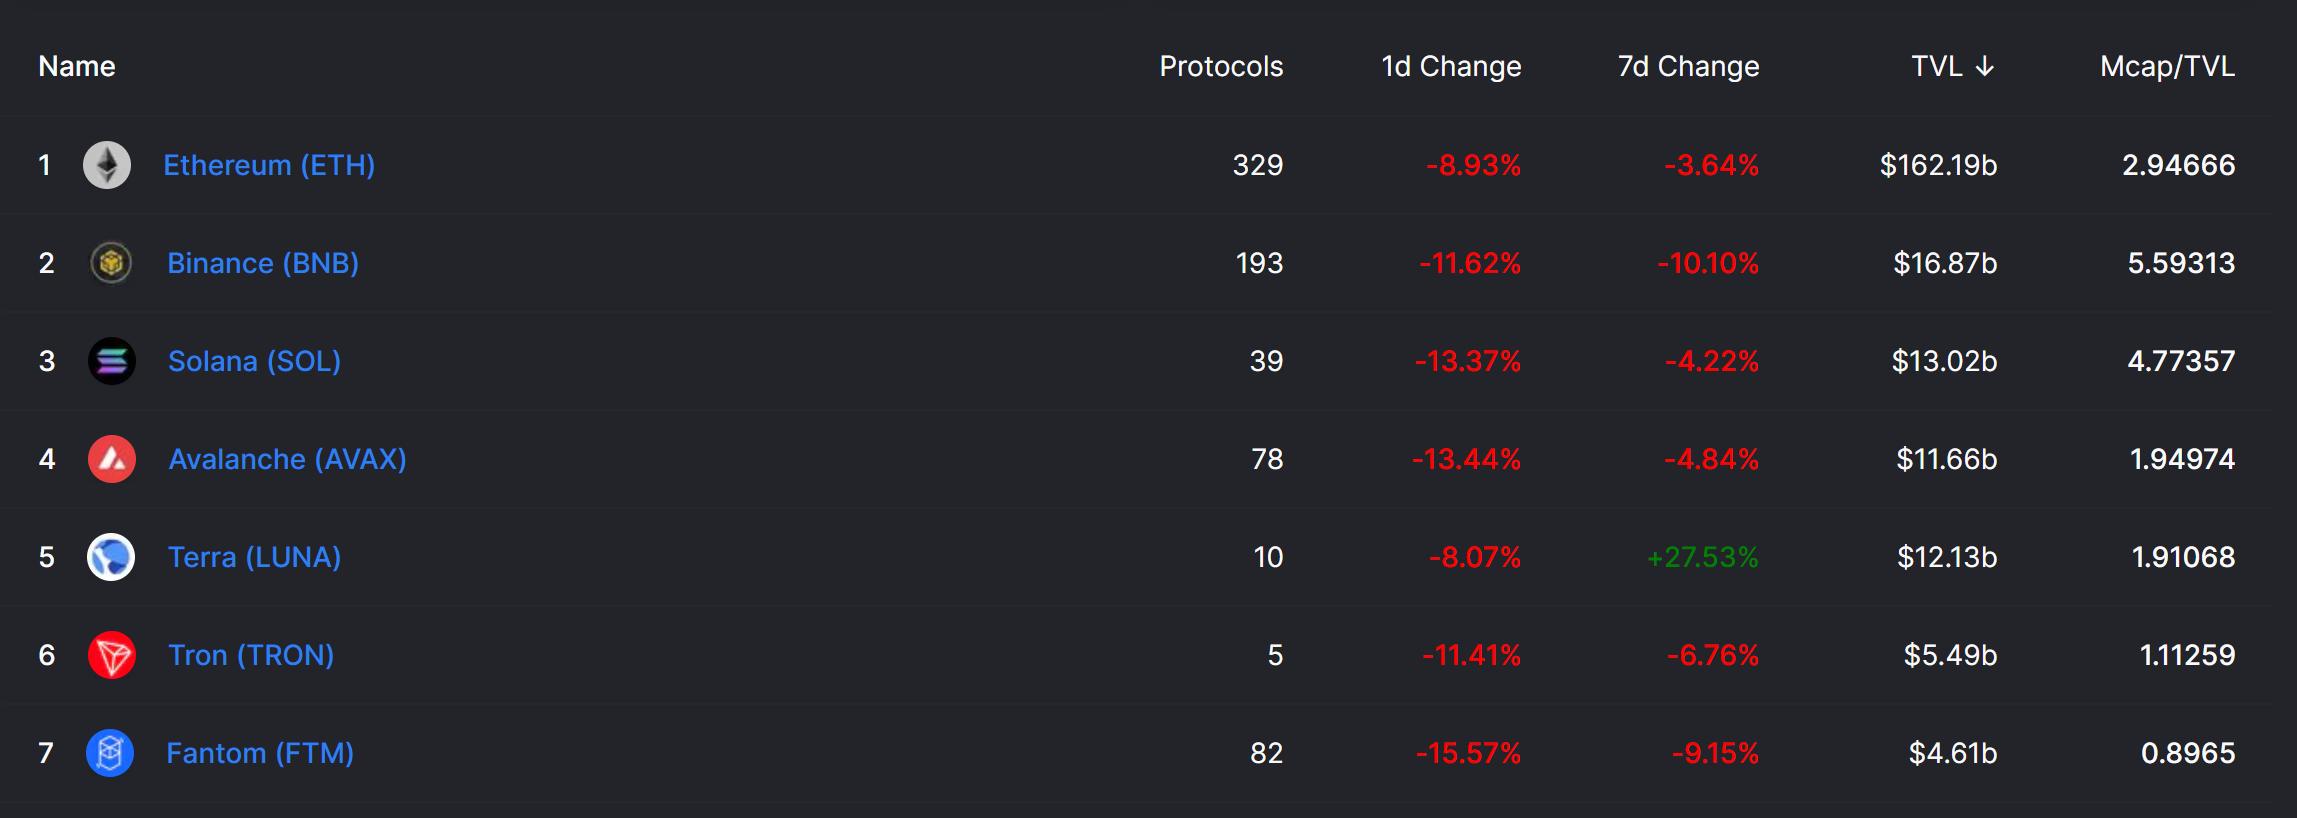Open the Avalanche (AVAX) link

287,459
